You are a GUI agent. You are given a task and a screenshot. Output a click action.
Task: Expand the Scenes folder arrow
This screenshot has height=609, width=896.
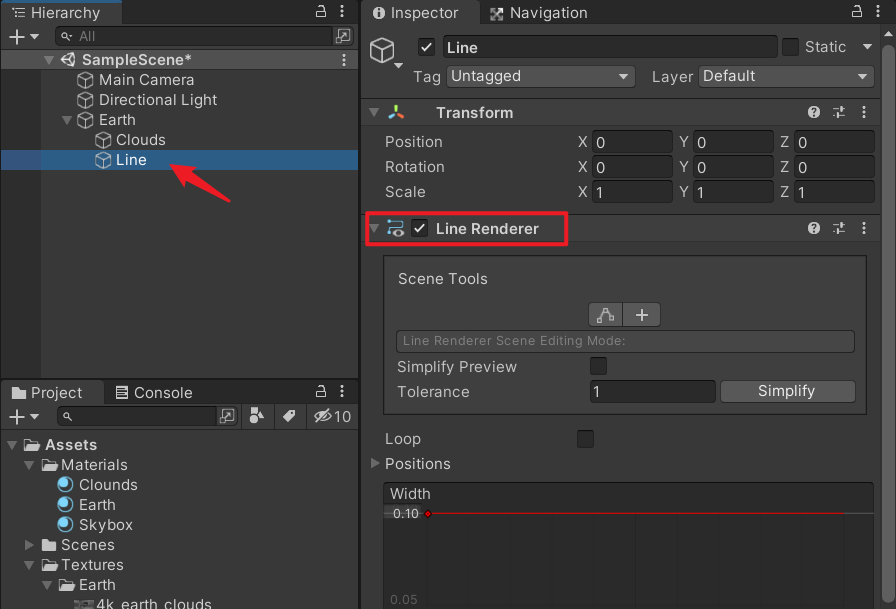29,544
